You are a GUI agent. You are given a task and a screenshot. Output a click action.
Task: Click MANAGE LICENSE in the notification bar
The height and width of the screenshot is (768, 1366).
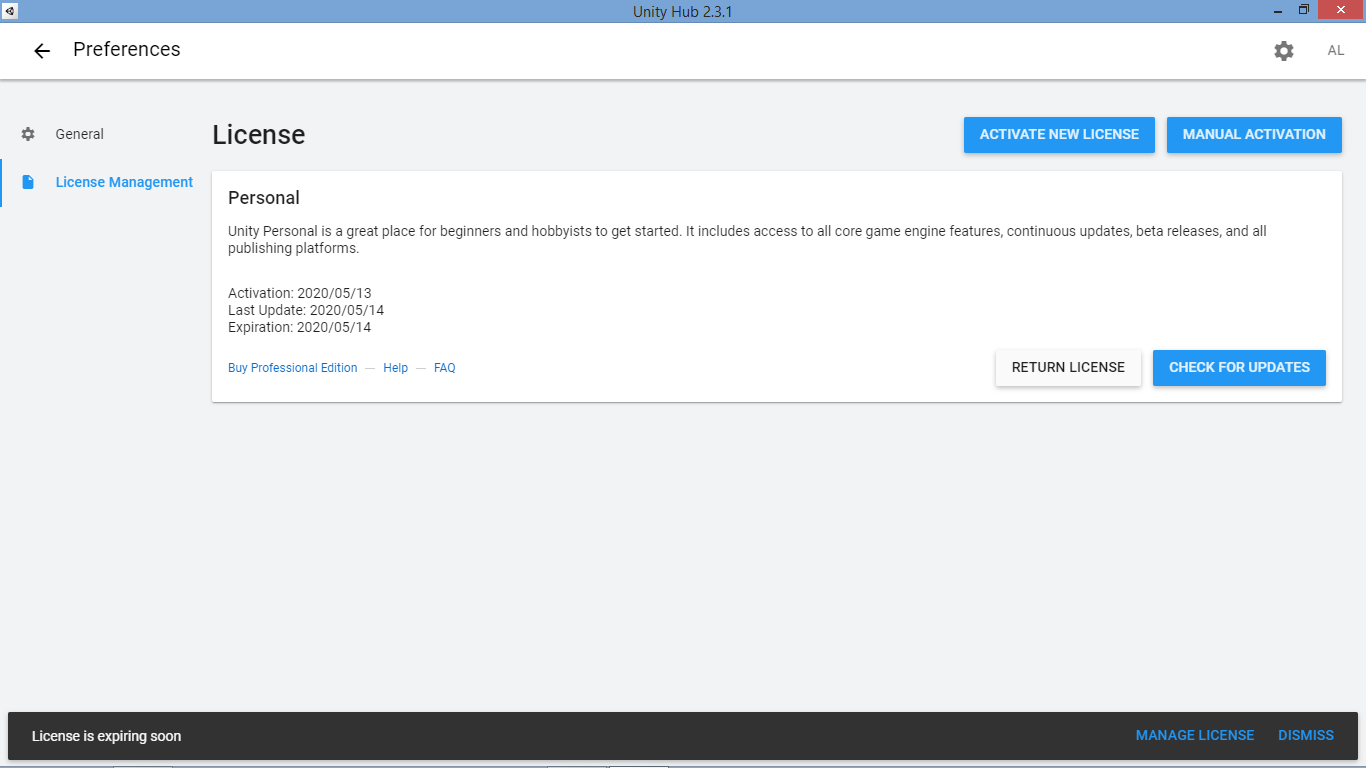click(1195, 735)
